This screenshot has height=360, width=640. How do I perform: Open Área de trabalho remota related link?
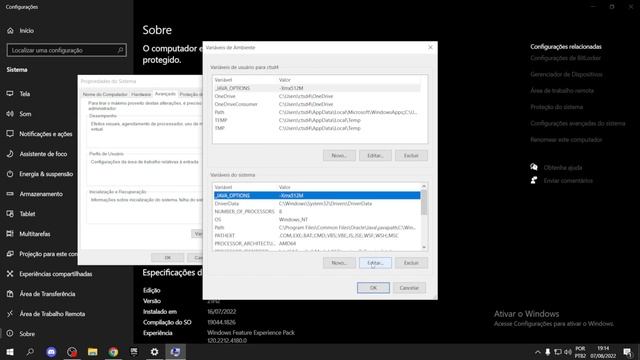coord(562,91)
